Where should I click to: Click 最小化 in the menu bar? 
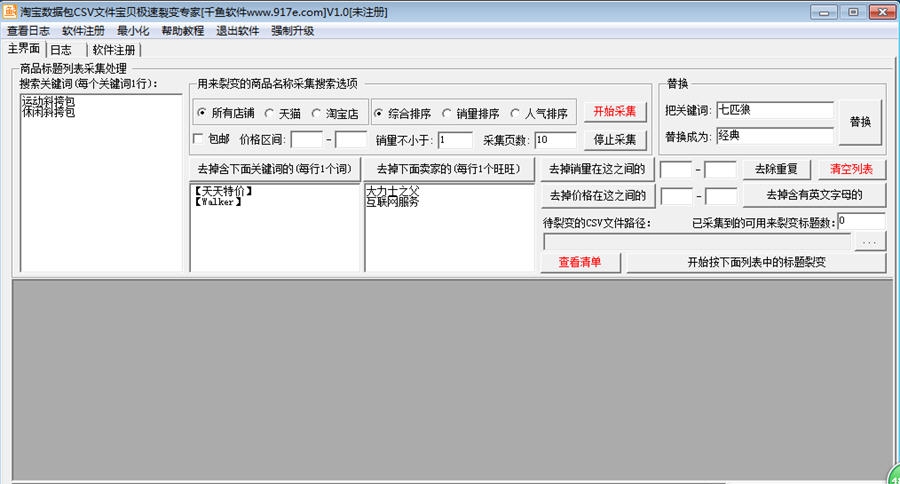133,31
